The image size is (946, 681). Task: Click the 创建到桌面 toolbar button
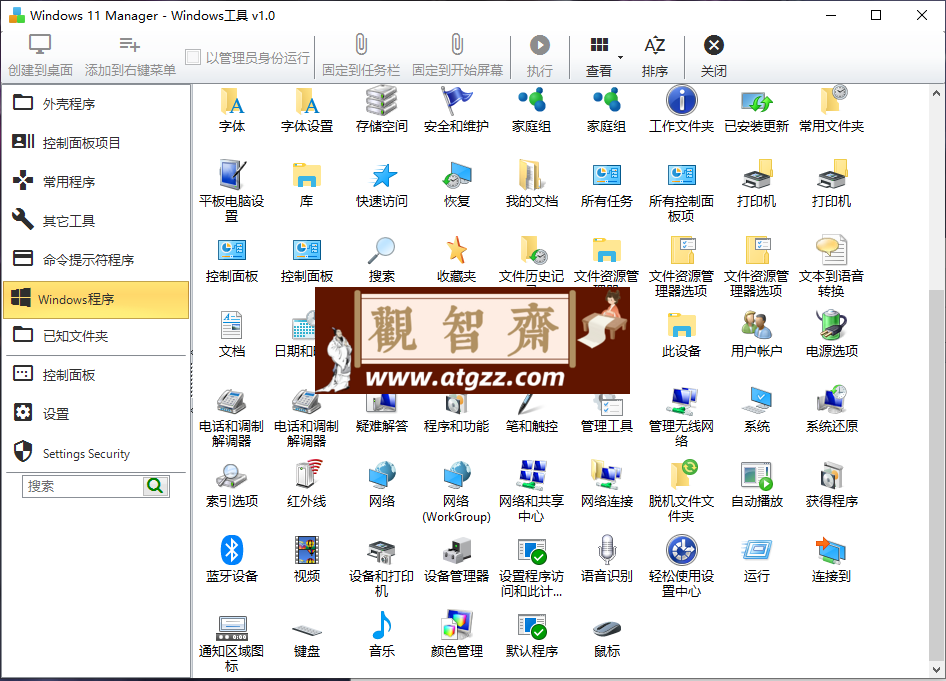click(40, 55)
